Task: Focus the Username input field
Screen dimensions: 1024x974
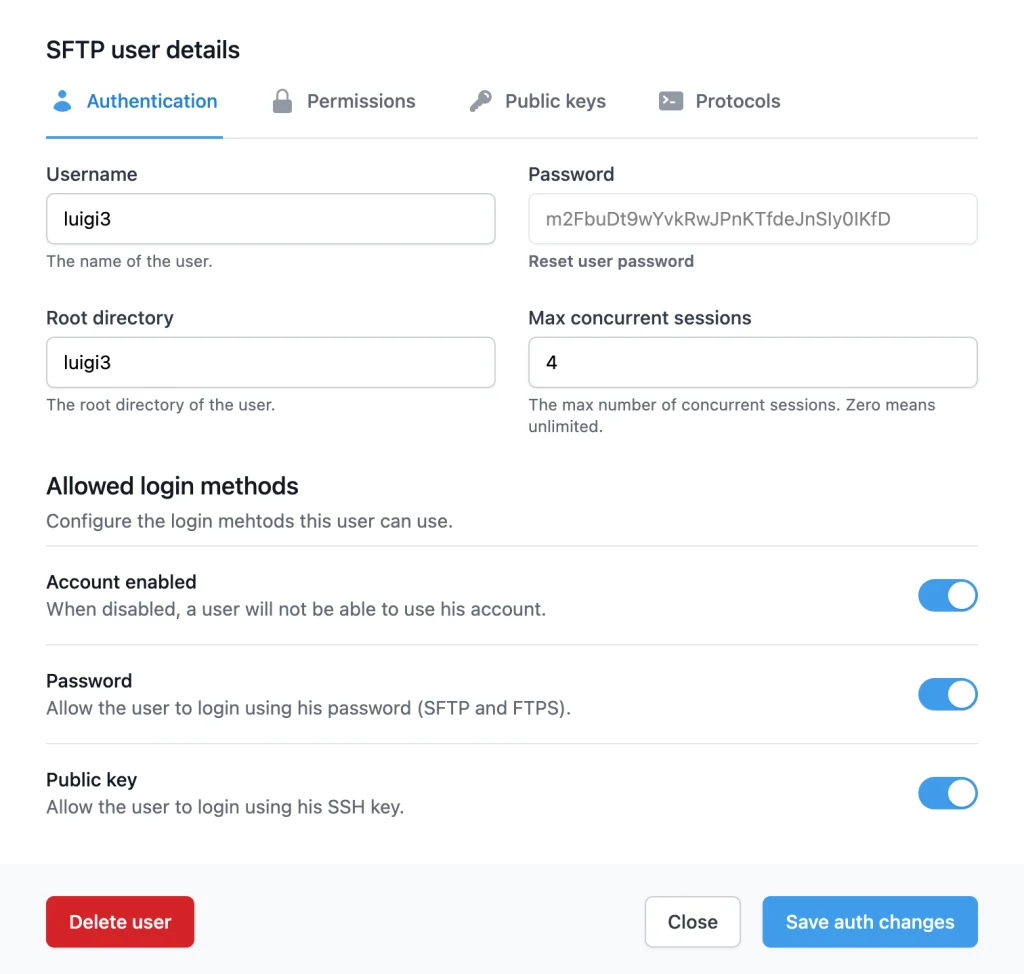Action: click(x=270, y=219)
